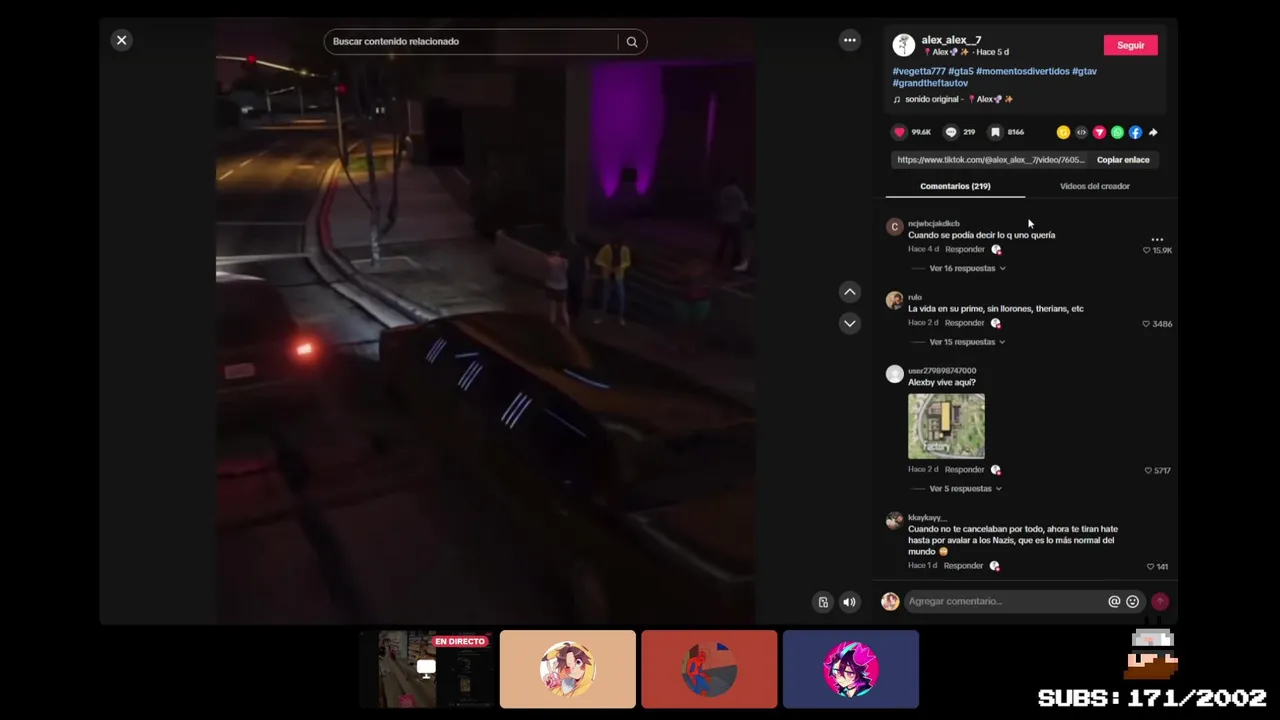Focus the 'Buscar contenido relacionado' search field
Image resolution: width=1280 pixels, height=720 pixels.
pos(470,42)
